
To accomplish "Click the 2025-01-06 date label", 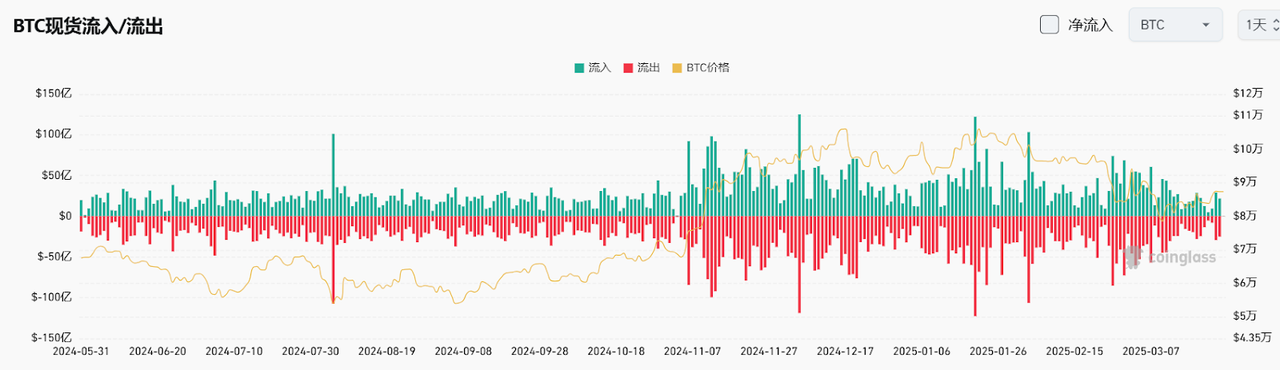I will click(921, 352).
